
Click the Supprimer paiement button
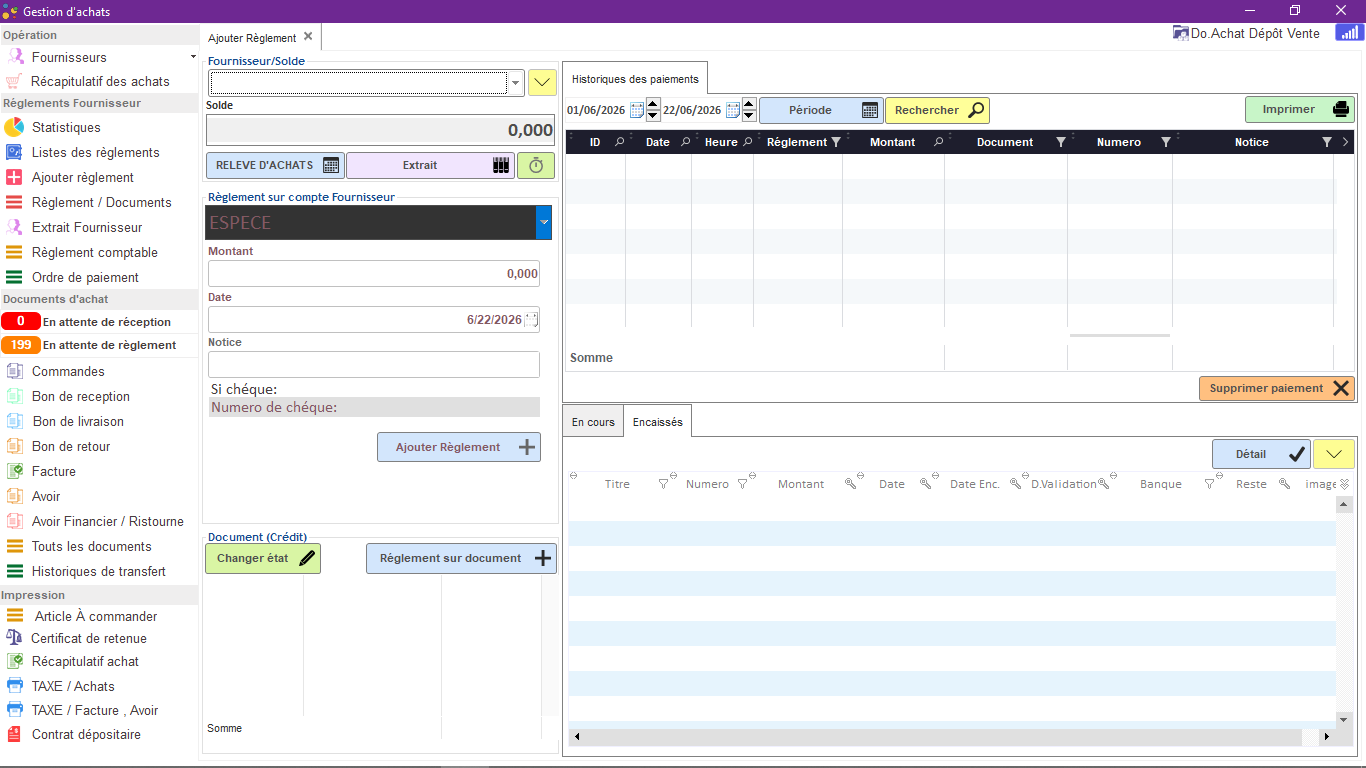pos(1277,388)
